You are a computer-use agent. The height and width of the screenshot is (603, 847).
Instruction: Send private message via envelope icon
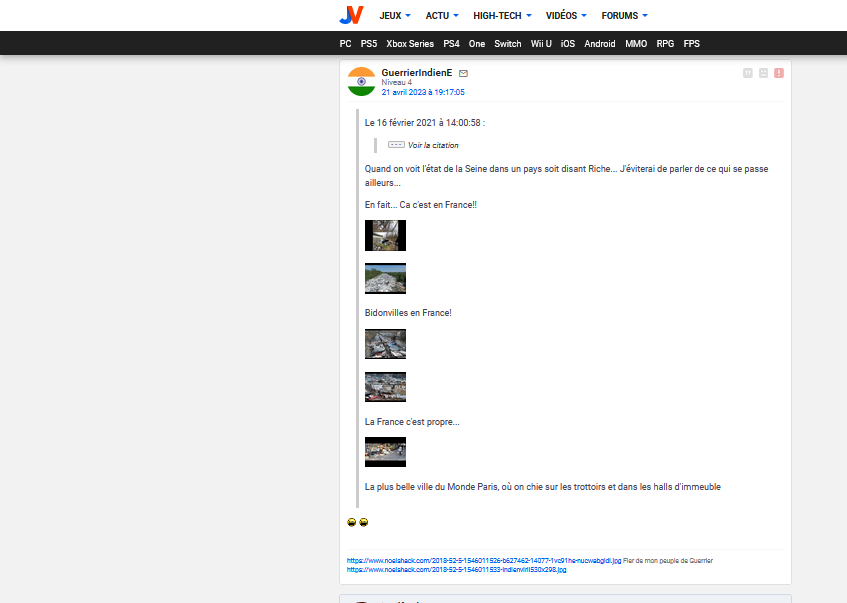click(463, 73)
